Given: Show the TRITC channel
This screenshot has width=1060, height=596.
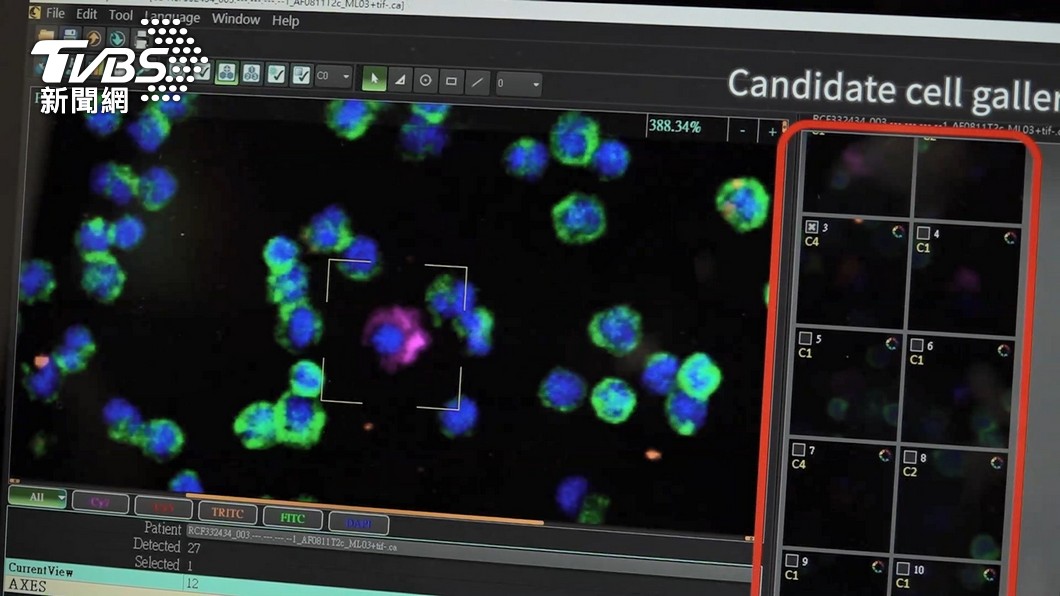Looking at the screenshot, I should point(227,513).
